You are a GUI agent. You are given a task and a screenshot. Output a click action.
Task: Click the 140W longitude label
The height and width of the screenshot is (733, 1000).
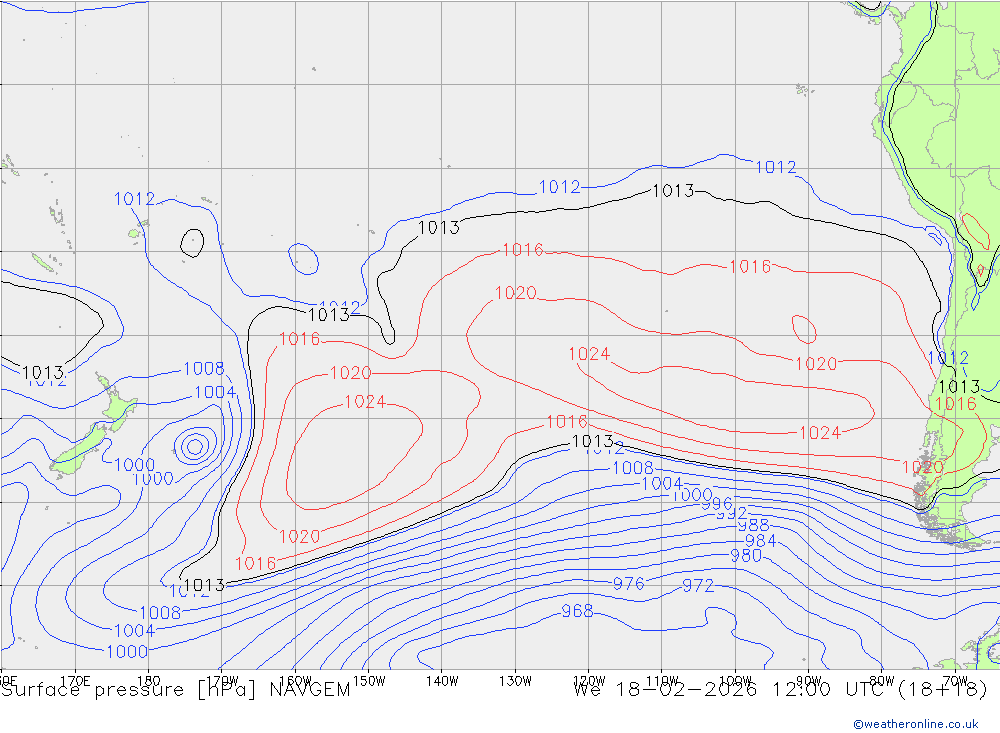442,681
